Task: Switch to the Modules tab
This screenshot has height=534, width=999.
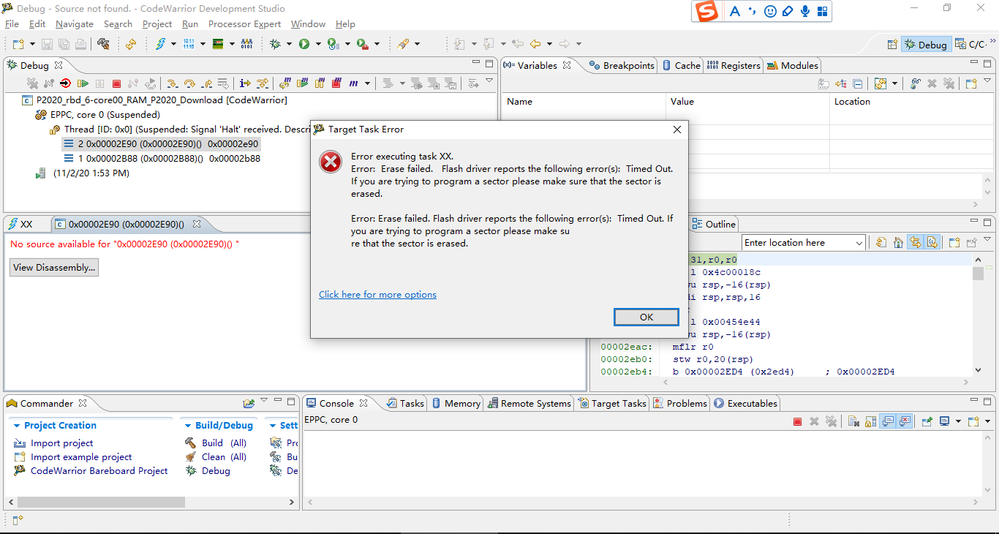Action: pos(793,66)
